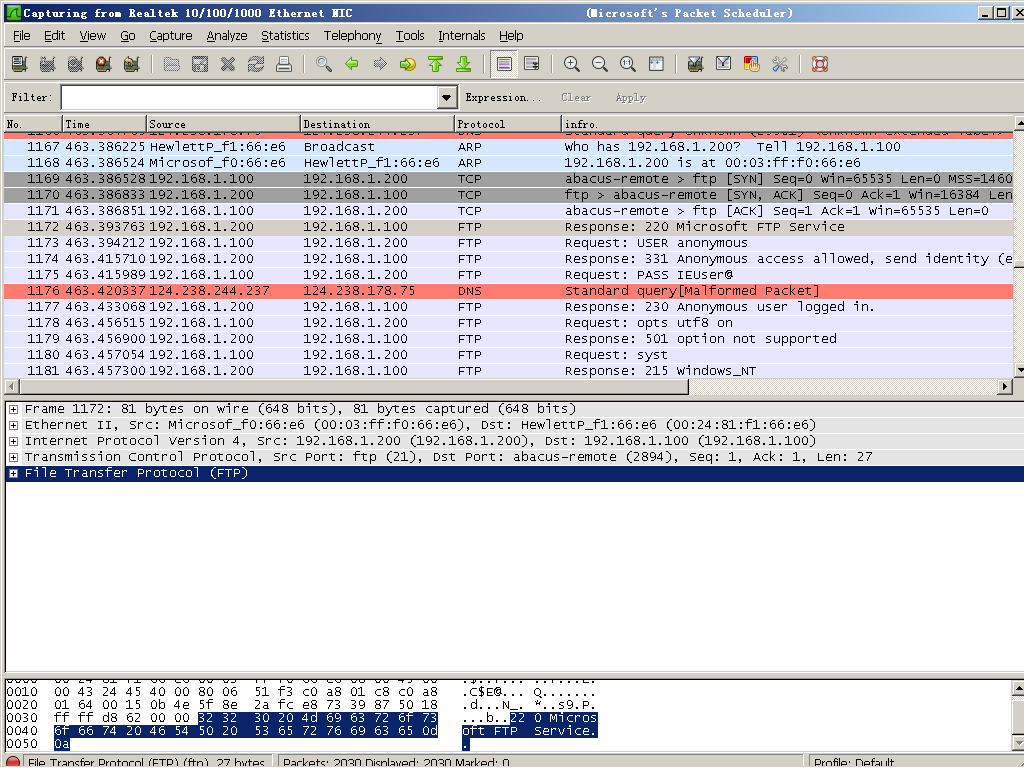Sort by the Source column header

(x=223, y=124)
